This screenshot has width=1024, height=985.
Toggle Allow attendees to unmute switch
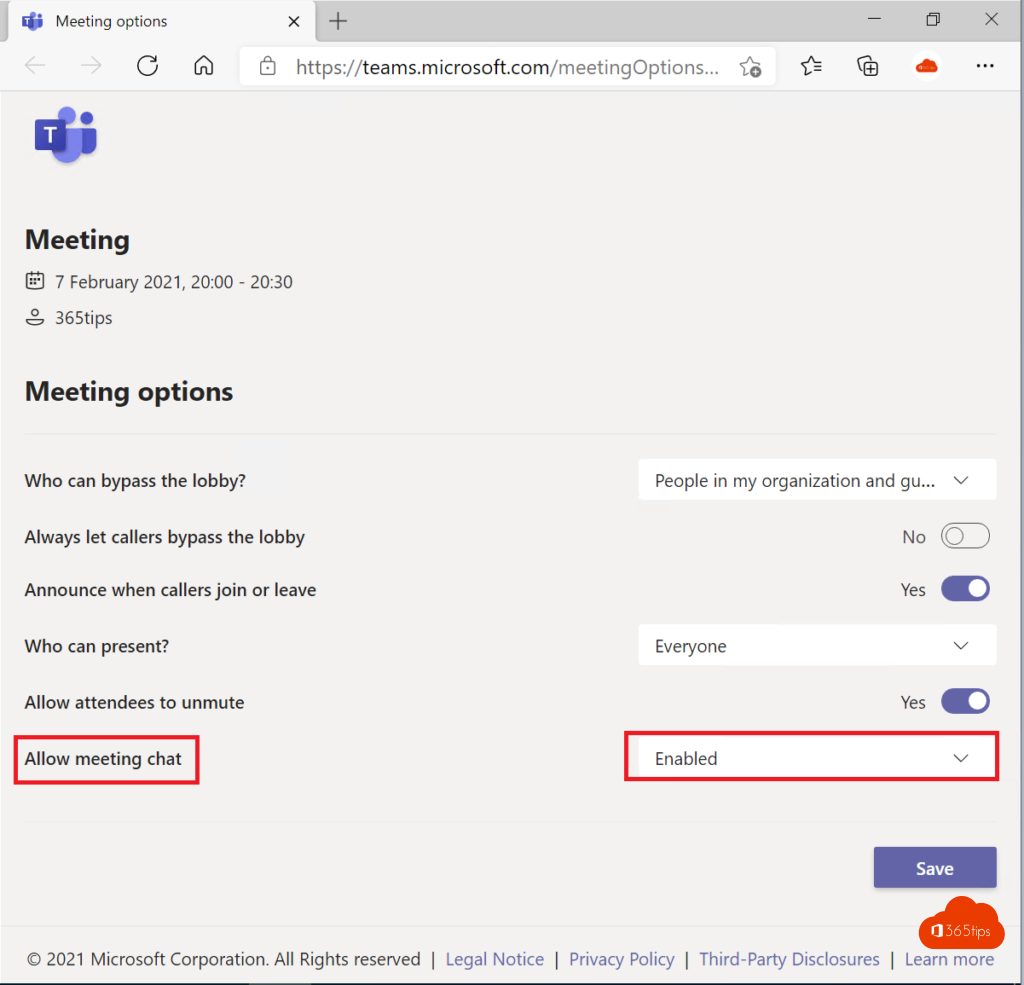click(965, 702)
